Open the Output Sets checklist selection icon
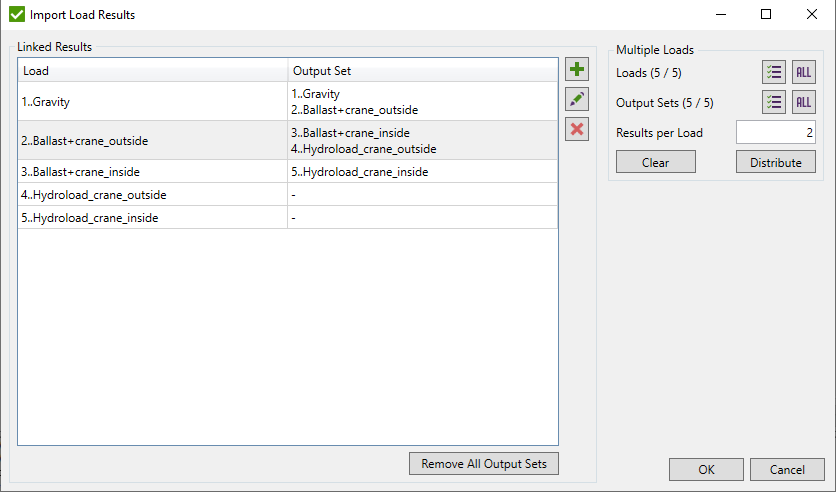Viewport: 836px width, 493px height. 774,102
